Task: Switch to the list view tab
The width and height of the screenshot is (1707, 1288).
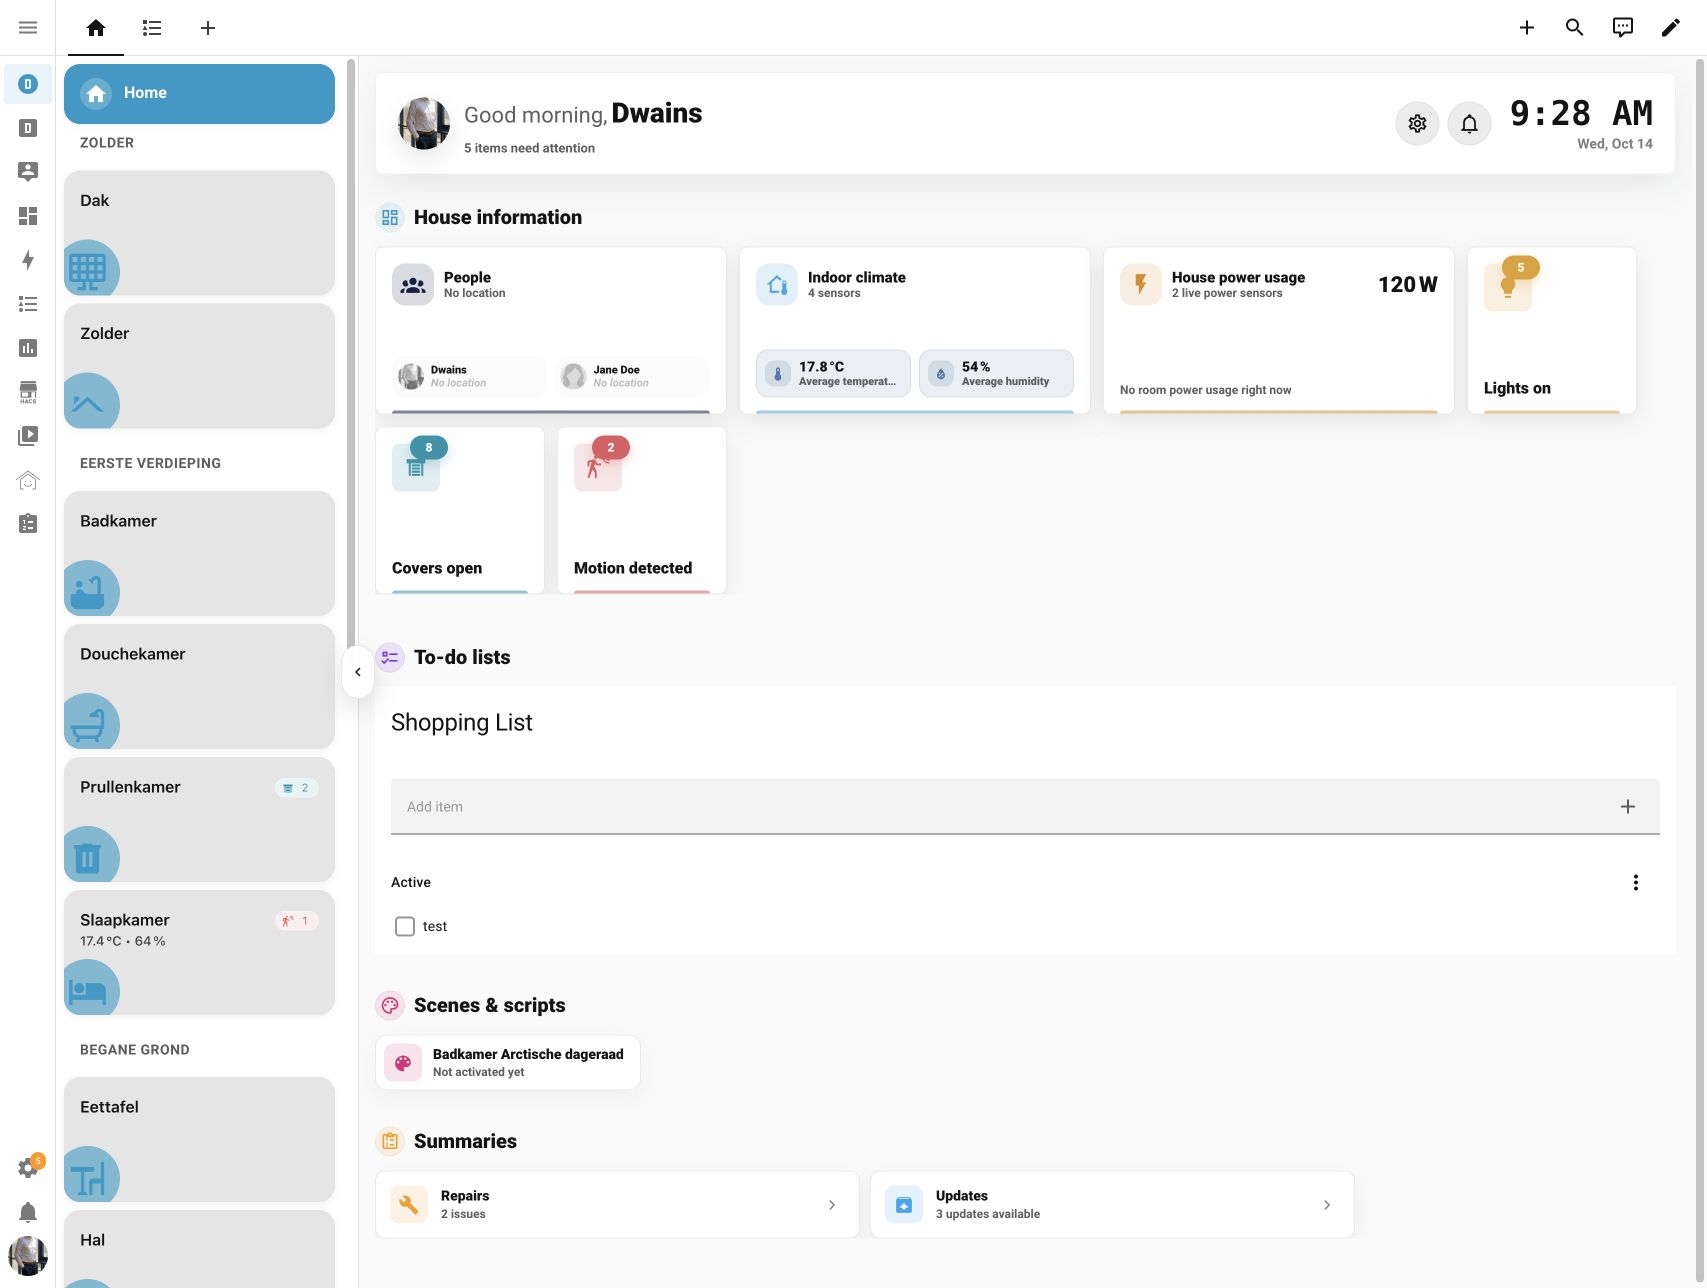Action: [152, 28]
